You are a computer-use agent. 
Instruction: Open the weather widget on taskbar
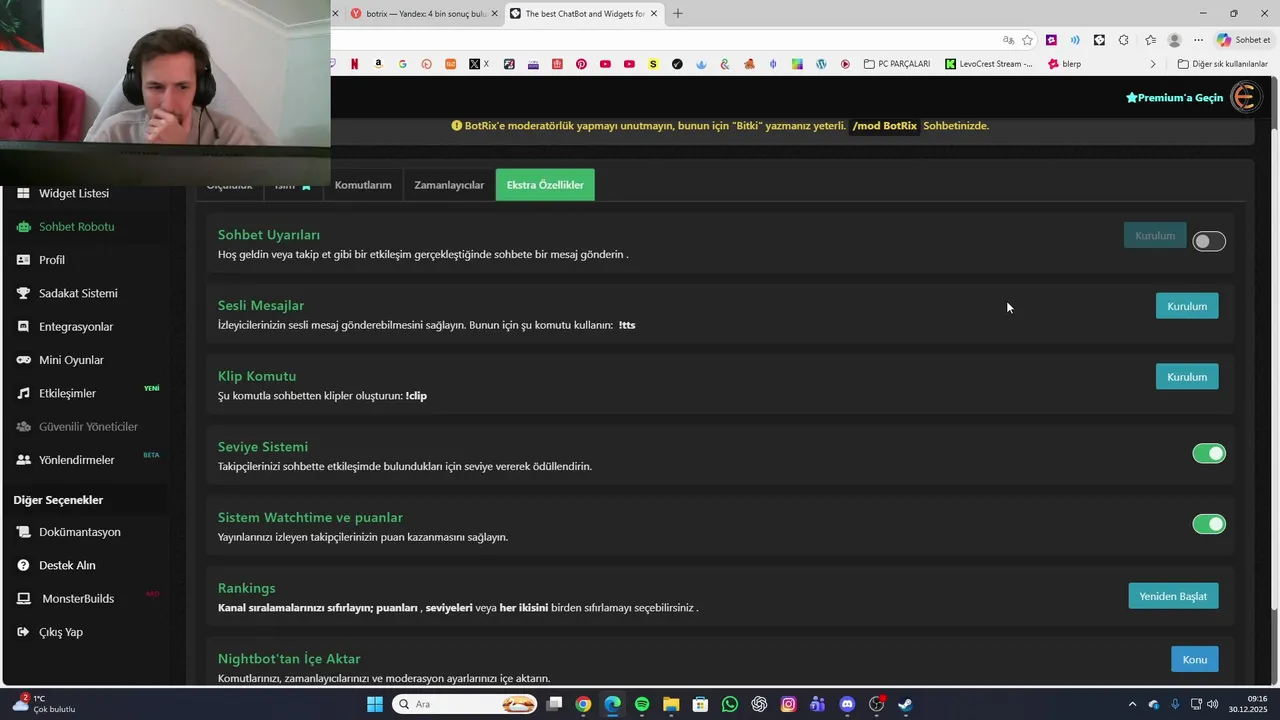(x=45, y=704)
